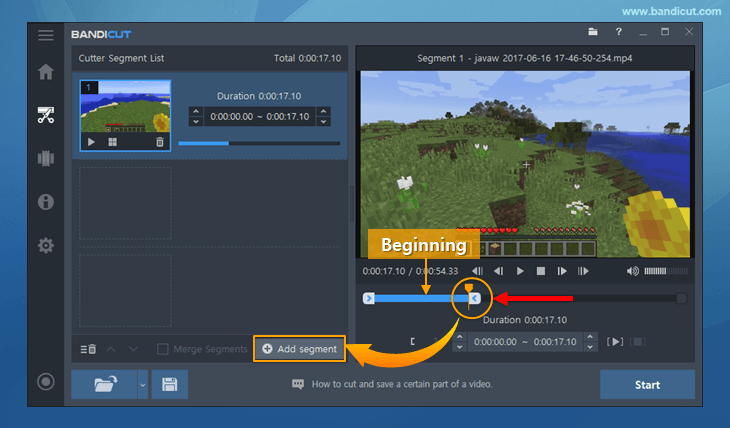
Task: Increase segment 1 start time in list
Action: 196,111
